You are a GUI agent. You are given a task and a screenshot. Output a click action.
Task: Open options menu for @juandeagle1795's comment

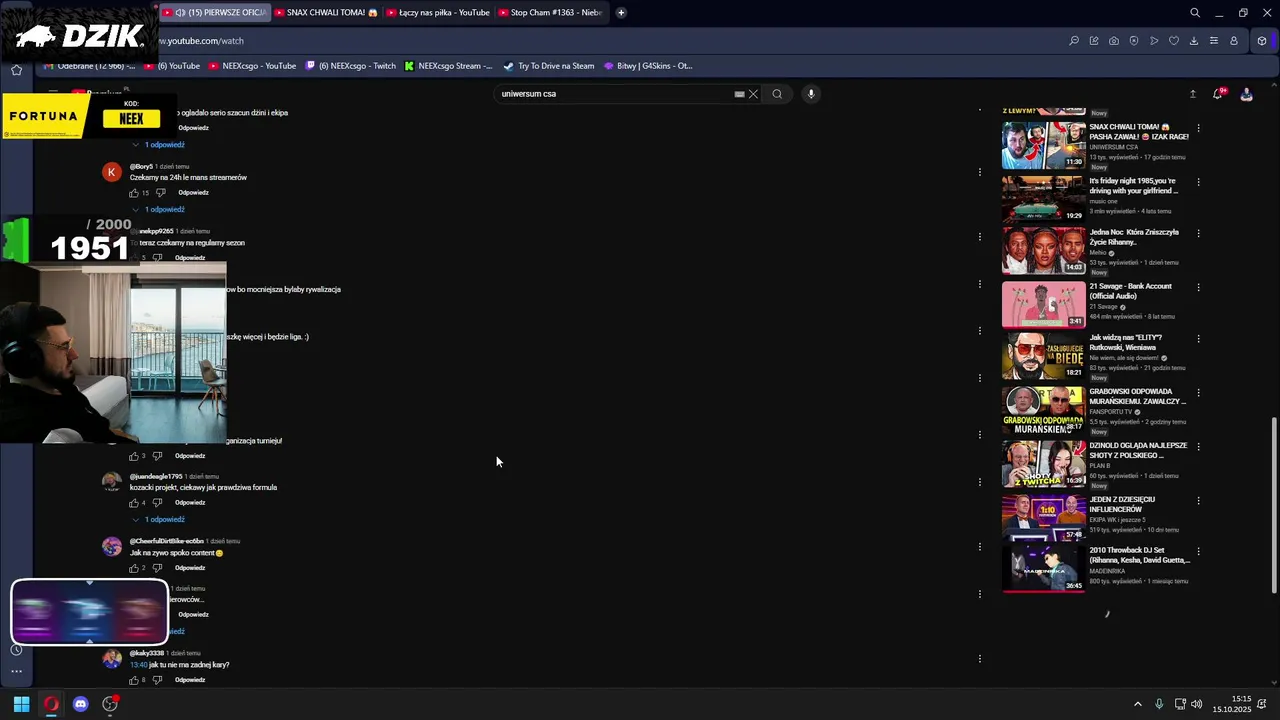point(980,482)
